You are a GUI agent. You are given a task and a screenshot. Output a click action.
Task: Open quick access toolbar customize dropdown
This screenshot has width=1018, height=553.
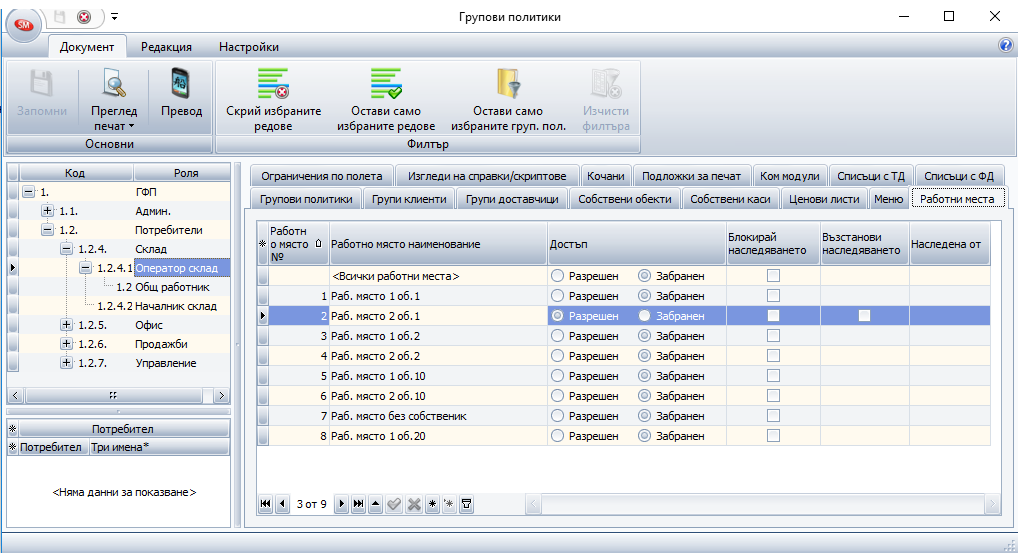click(114, 17)
